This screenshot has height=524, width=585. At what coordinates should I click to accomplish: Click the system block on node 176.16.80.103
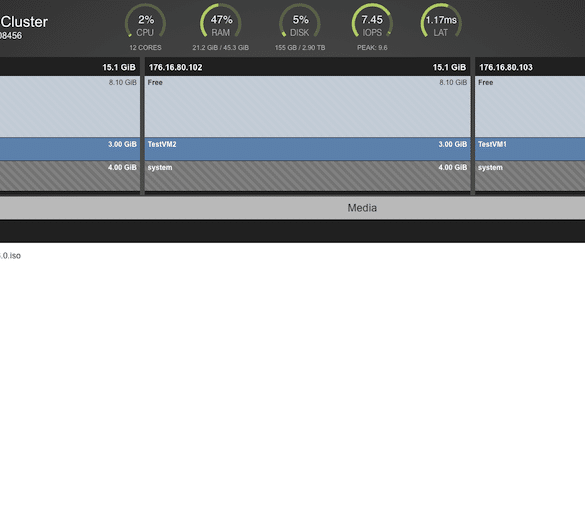pyautogui.click(x=530, y=176)
